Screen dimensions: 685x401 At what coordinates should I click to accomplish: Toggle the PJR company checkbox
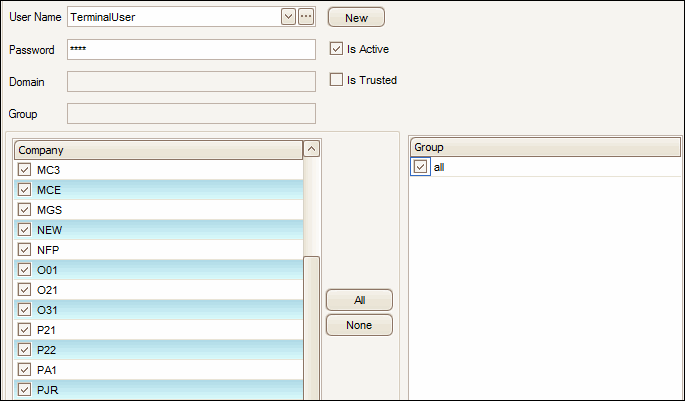pyautogui.click(x=25, y=390)
